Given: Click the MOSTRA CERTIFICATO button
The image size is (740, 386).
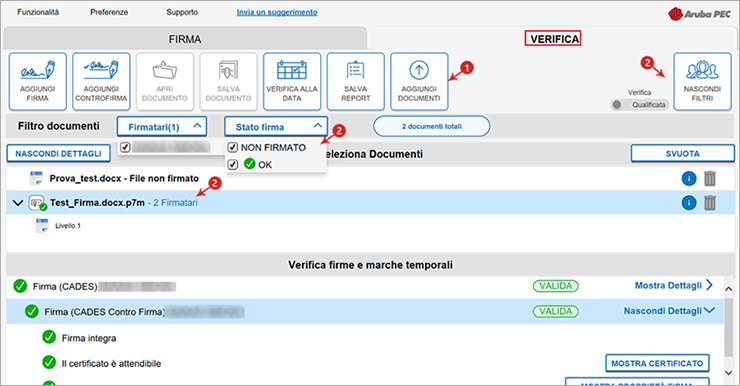Looking at the screenshot, I should 657,363.
